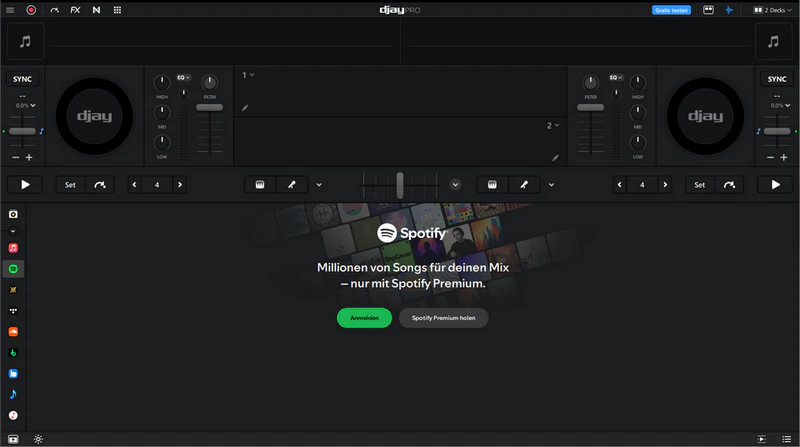Expand the track 1 chevron
Image resolution: width=800 pixels, height=447 pixels.
(251, 75)
